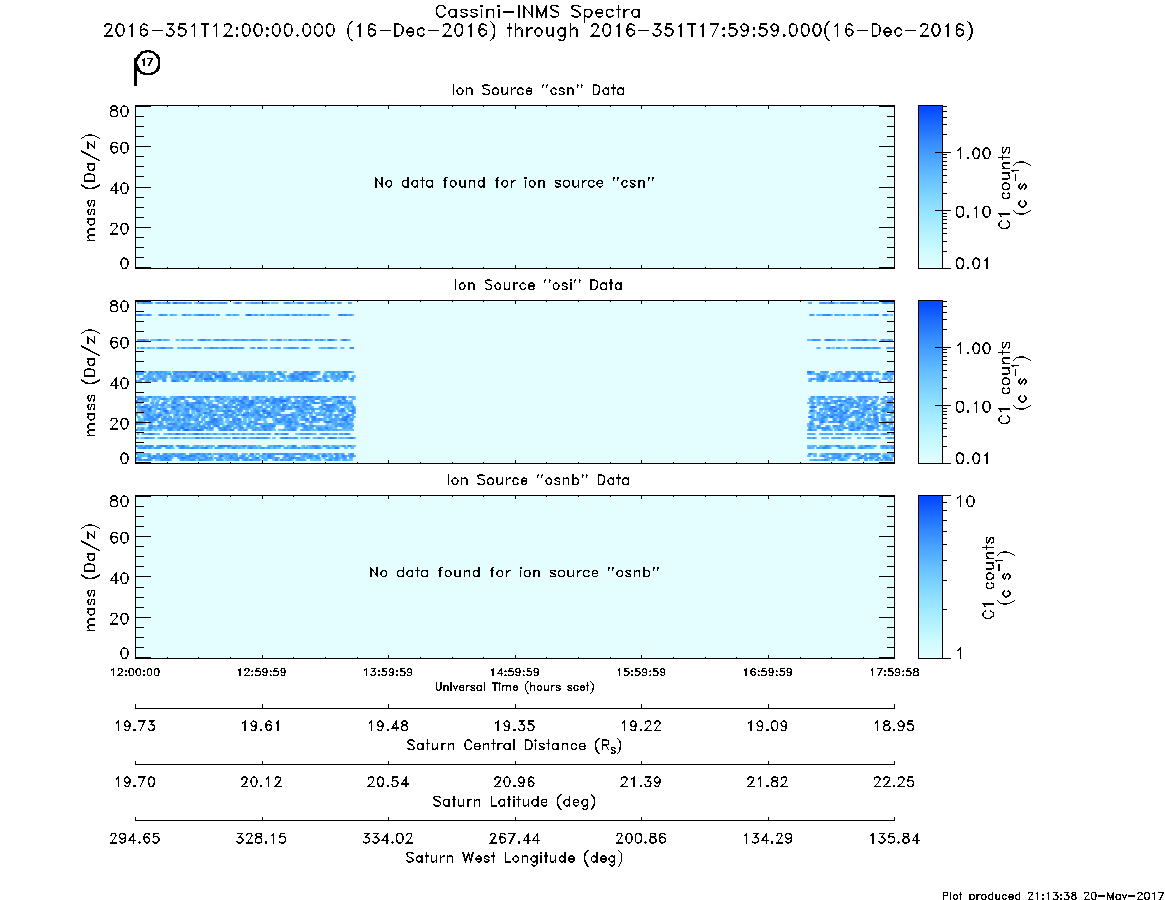Click the "mass (Da/z)" axis label of osi panel
This screenshot has width=1165, height=900.
90,383
